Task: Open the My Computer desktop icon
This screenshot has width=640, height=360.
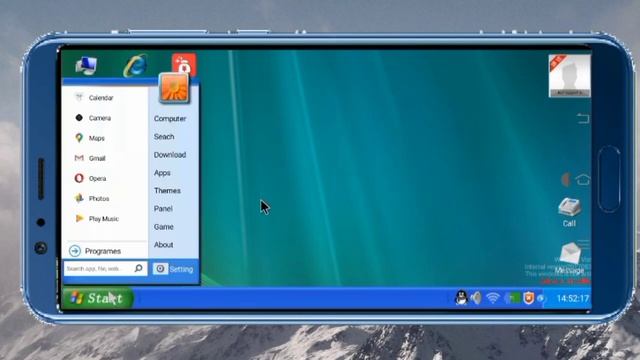Action: (86, 66)
